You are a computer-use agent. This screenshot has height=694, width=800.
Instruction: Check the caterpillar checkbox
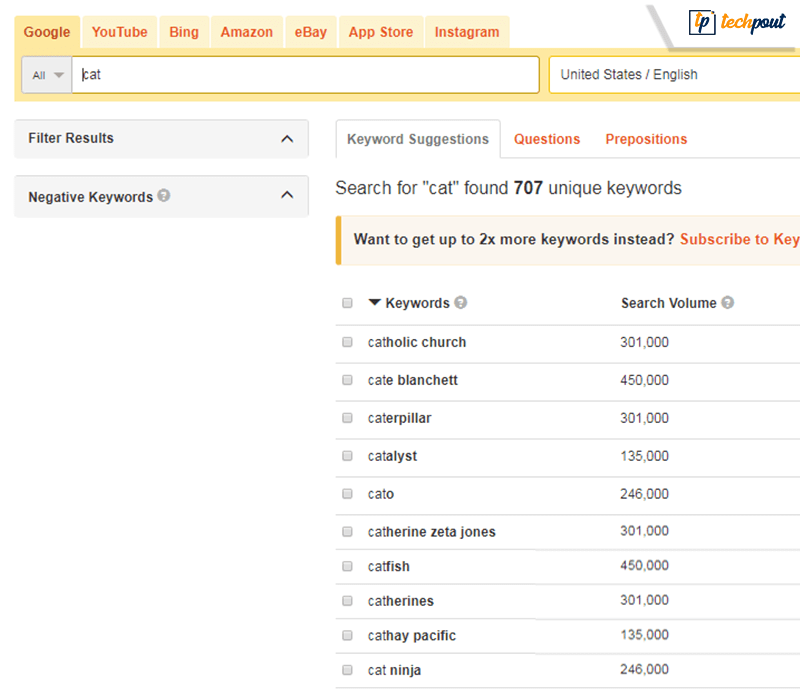[x=347, y=418]
